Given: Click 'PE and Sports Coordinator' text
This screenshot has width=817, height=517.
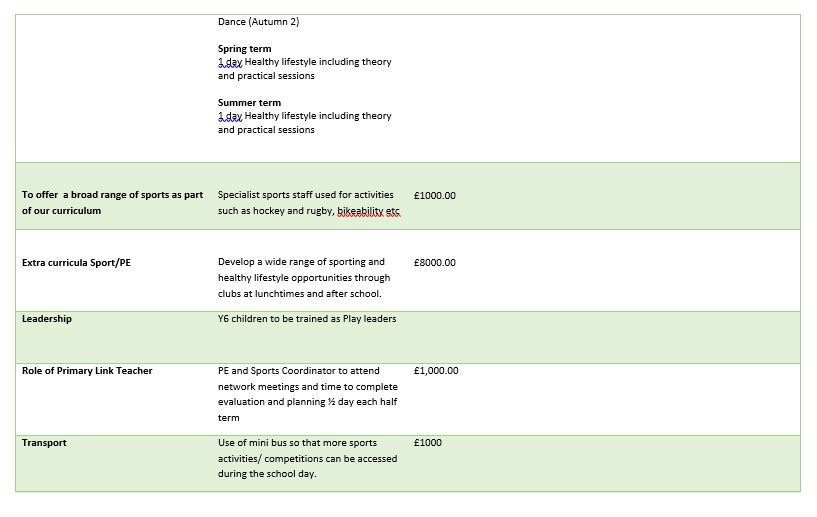Looking at the screenshot, I should pos(307,394).
